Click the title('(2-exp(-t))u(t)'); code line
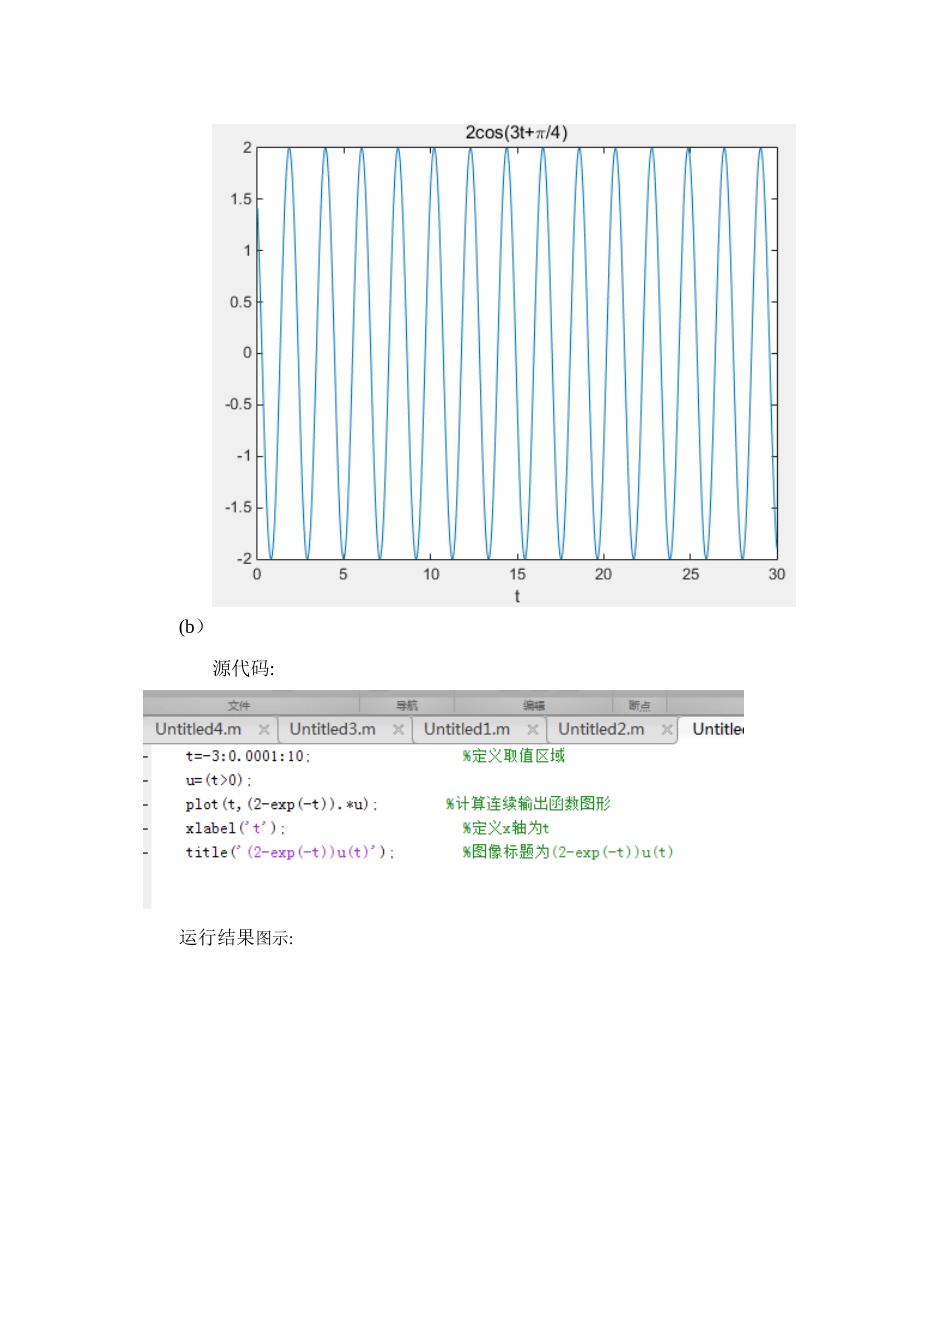Image resolution: width=950 pixels, height=1344 pixels. [290, 852]
